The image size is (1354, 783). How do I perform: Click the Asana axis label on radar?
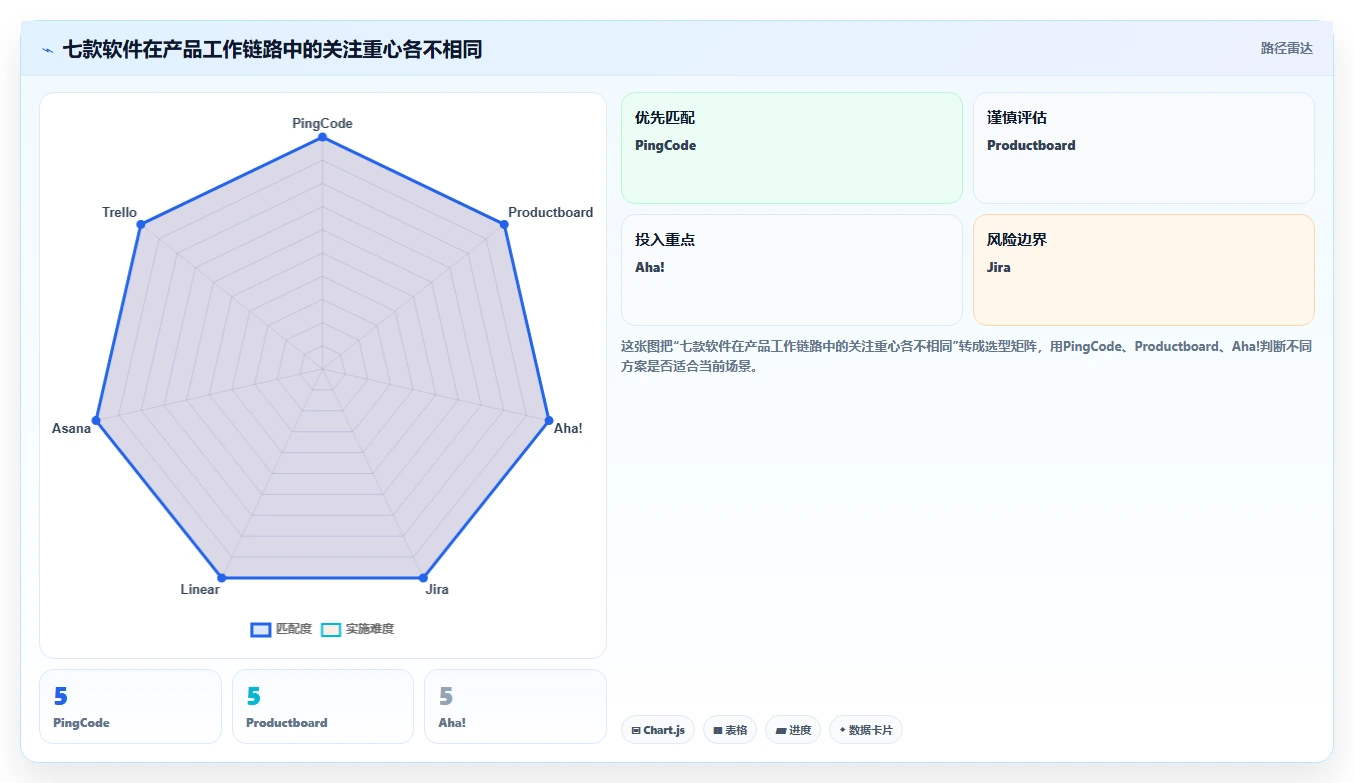click(x=71, y=428)
